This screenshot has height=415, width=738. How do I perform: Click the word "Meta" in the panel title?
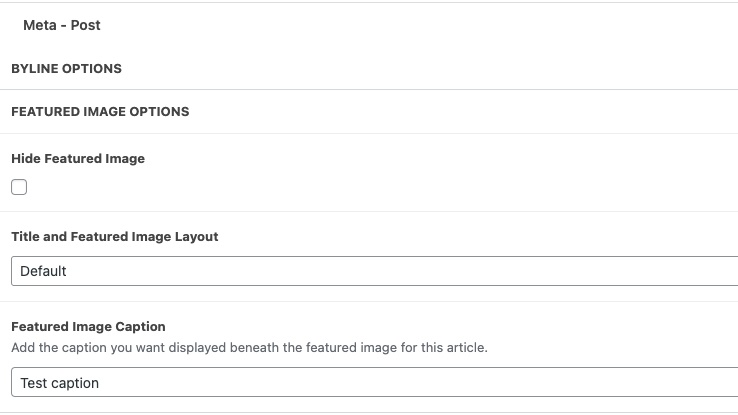click(x=40, y=25)
